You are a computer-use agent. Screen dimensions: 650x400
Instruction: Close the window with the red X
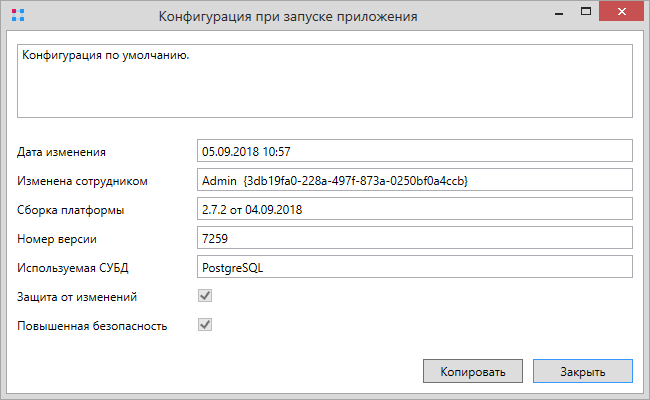pyautogui.click(x=621, y=12)
